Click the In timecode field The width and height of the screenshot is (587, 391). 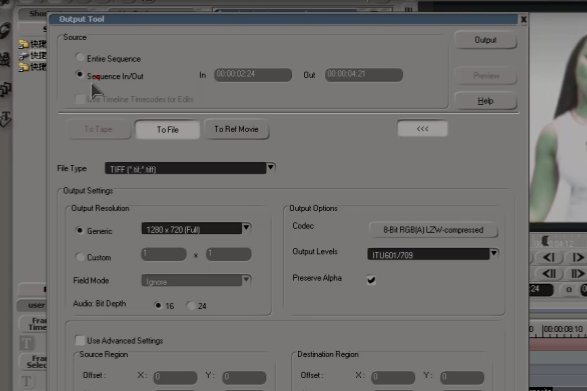pos(253,75)
